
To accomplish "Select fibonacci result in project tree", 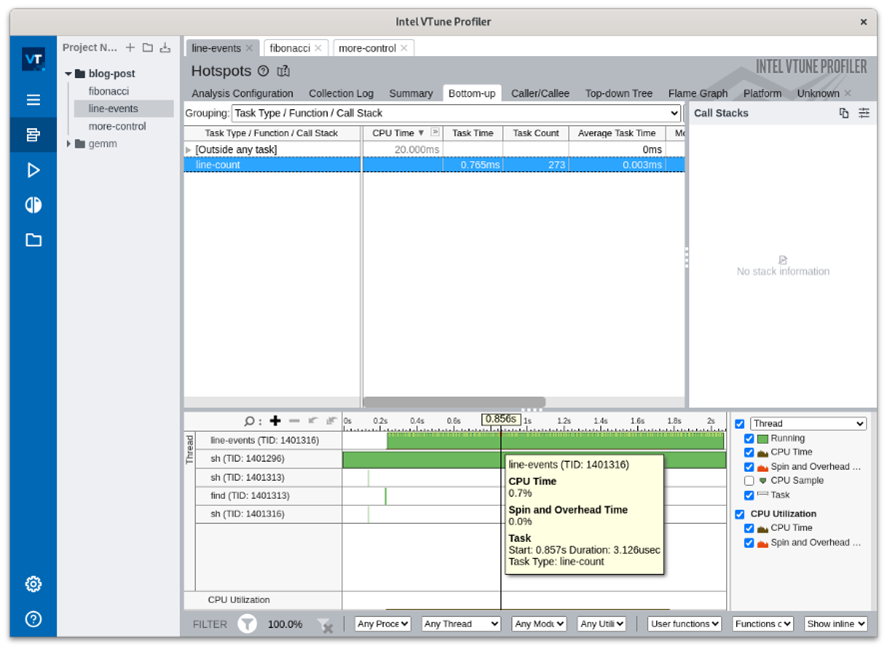I will click(109, 91).
